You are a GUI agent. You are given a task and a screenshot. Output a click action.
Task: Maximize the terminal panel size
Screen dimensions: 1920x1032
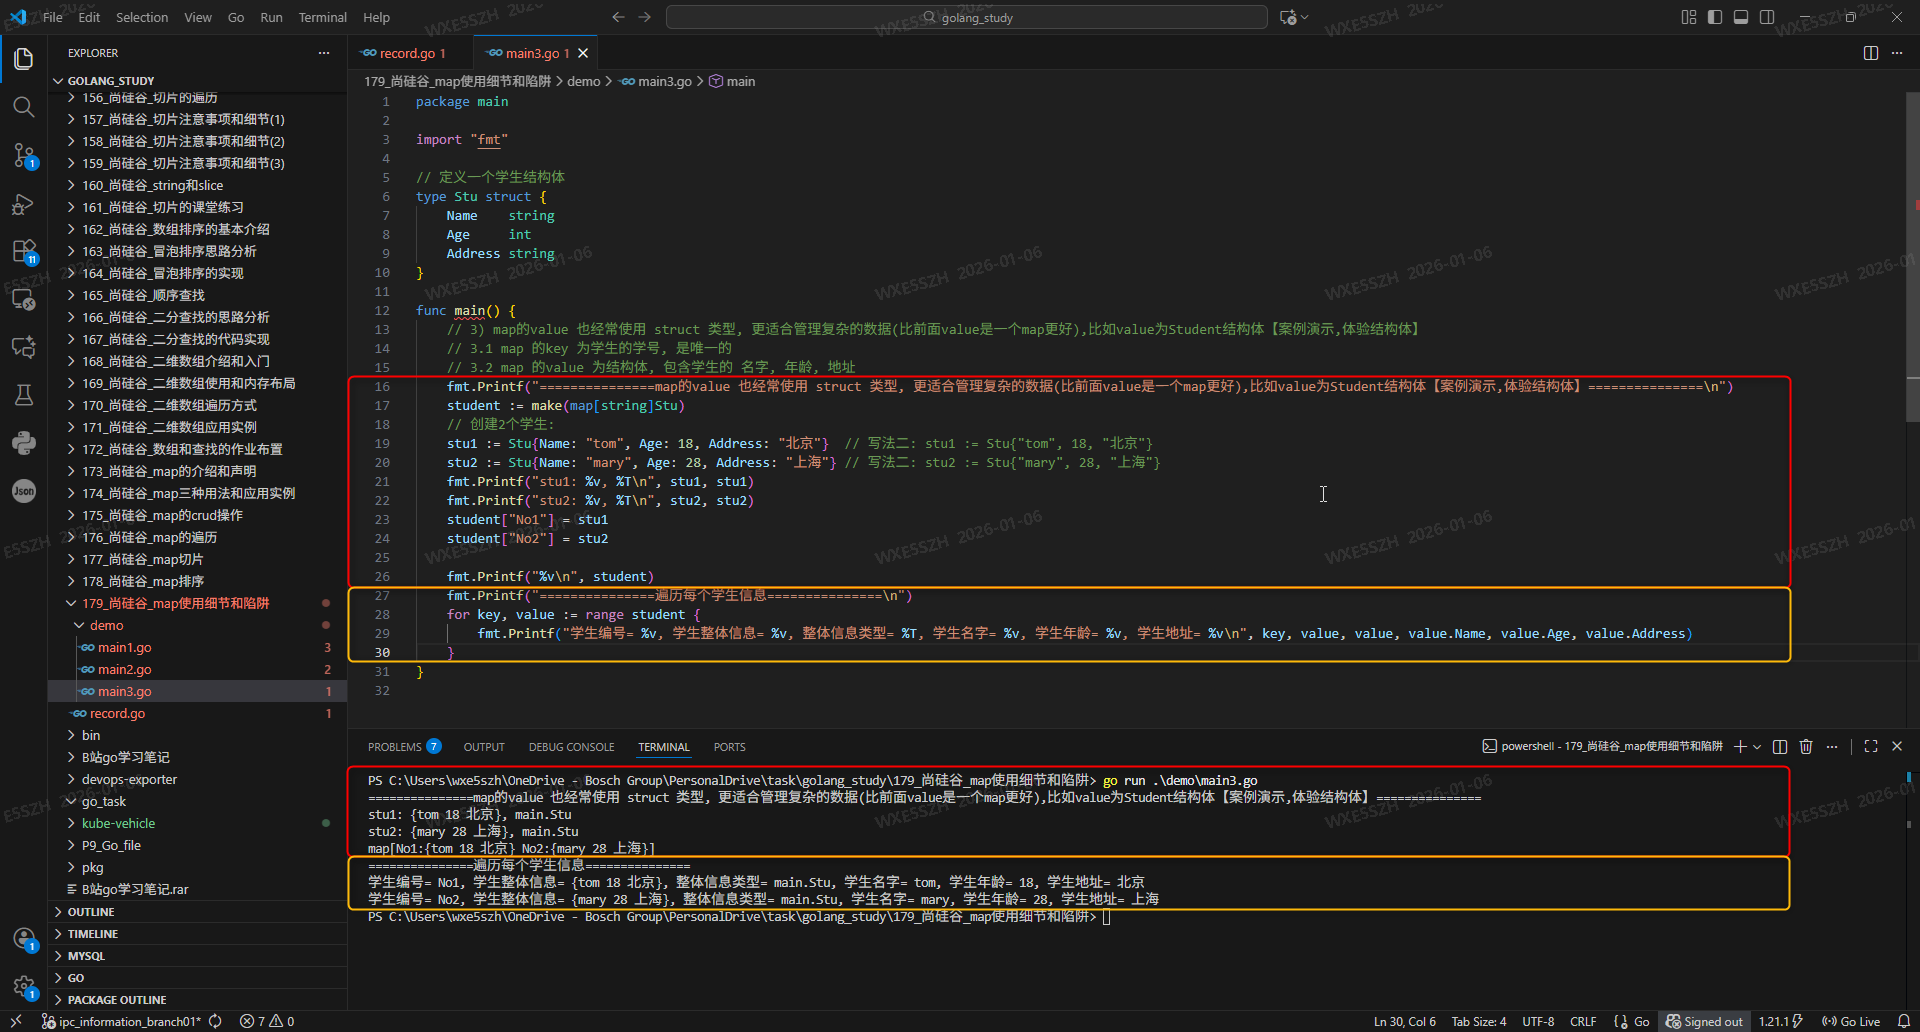tap(1871, 747)
